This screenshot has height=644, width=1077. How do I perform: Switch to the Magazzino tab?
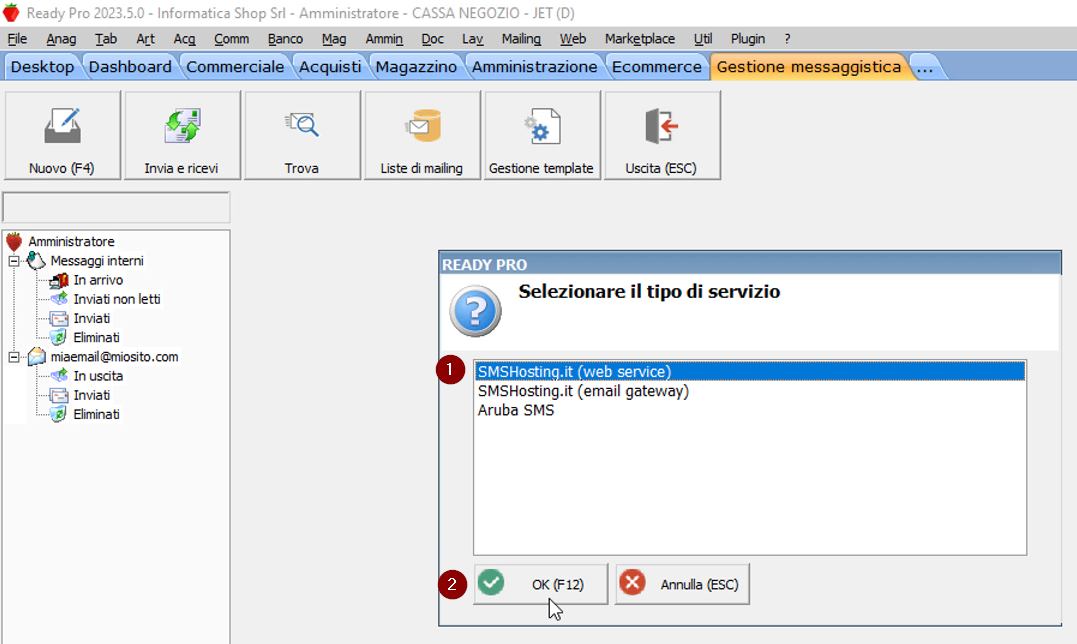(x=416, y=67)
